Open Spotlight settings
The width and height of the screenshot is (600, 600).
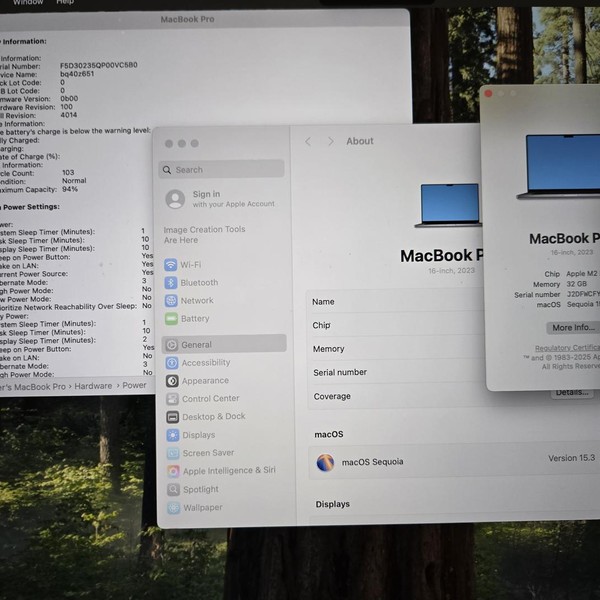200,489
